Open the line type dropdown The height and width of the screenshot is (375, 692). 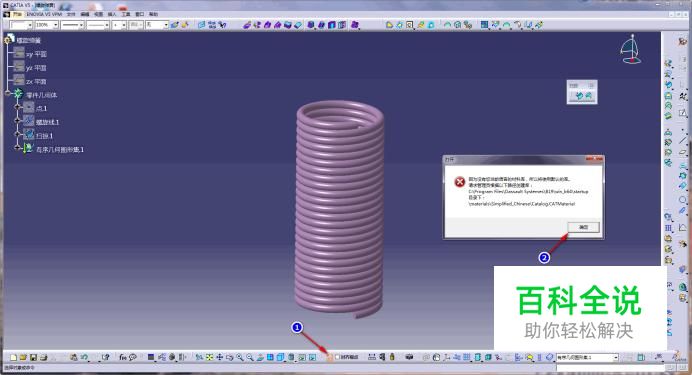point(98,25)
